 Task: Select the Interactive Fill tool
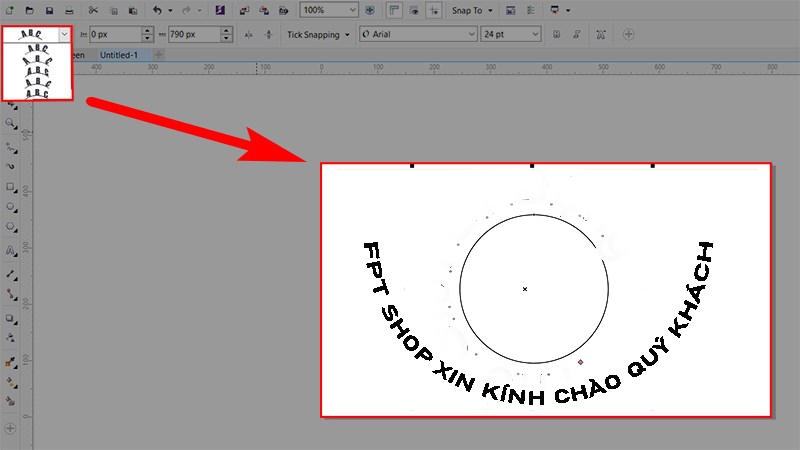coord(10,382)
